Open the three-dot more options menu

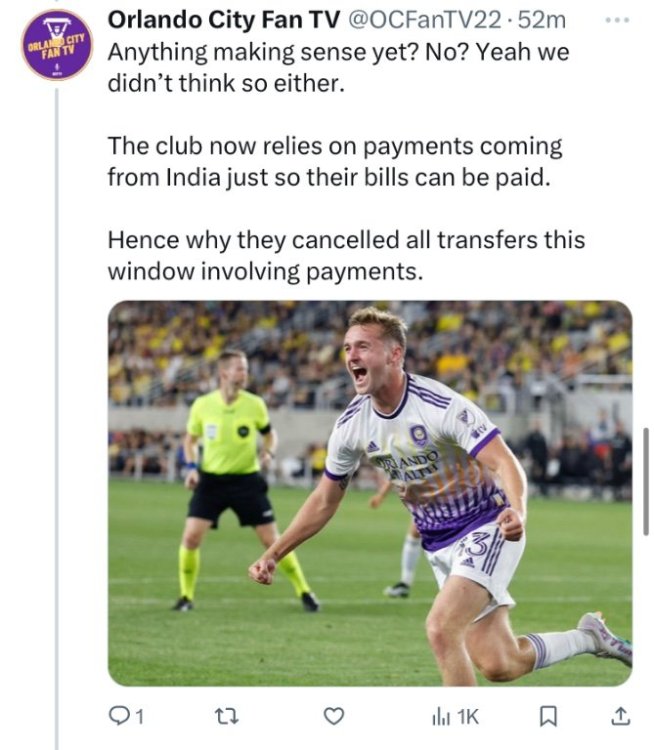pos(617,20)
